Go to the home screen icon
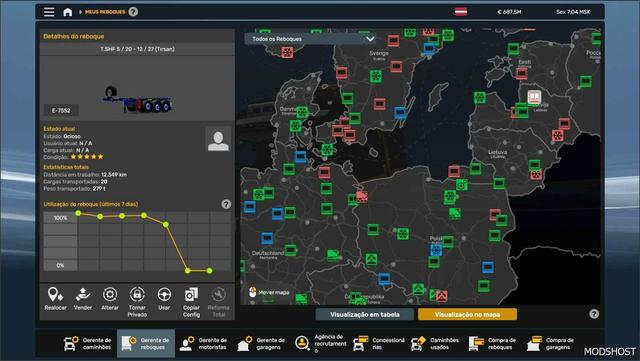640x361 pixels. pos(68,12)
